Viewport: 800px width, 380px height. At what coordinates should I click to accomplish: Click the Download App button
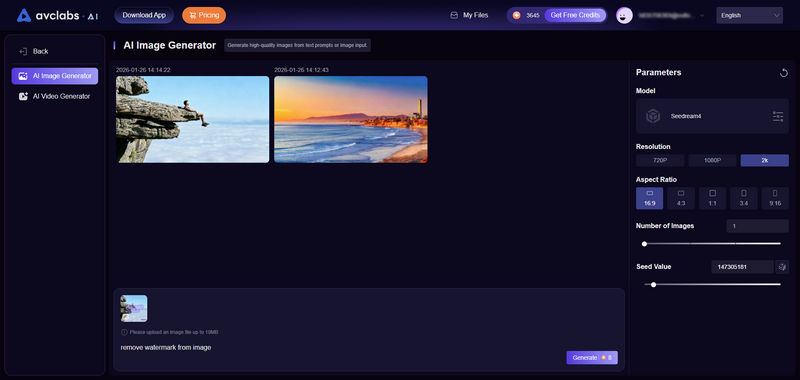[x=144, y=15]
